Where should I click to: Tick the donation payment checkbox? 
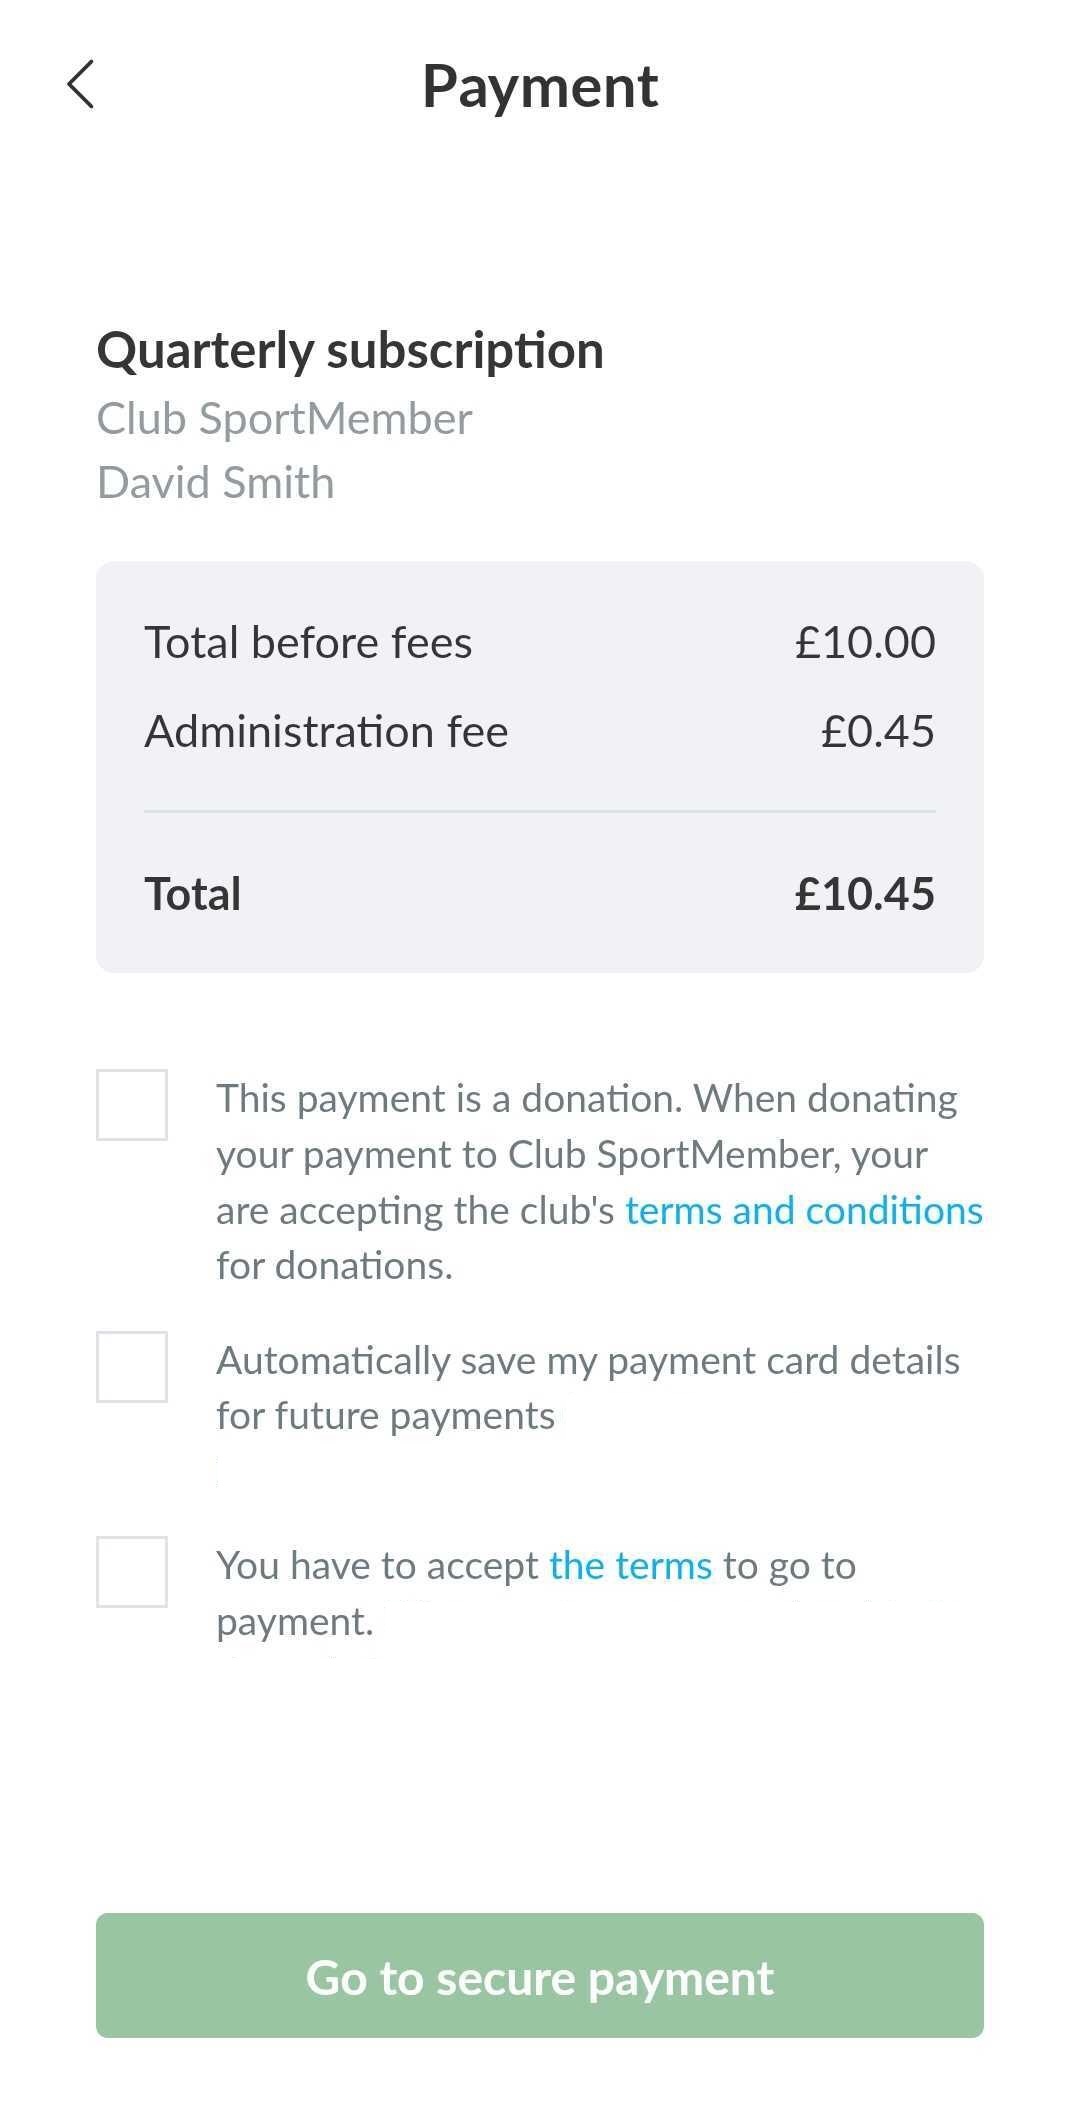132,1105
